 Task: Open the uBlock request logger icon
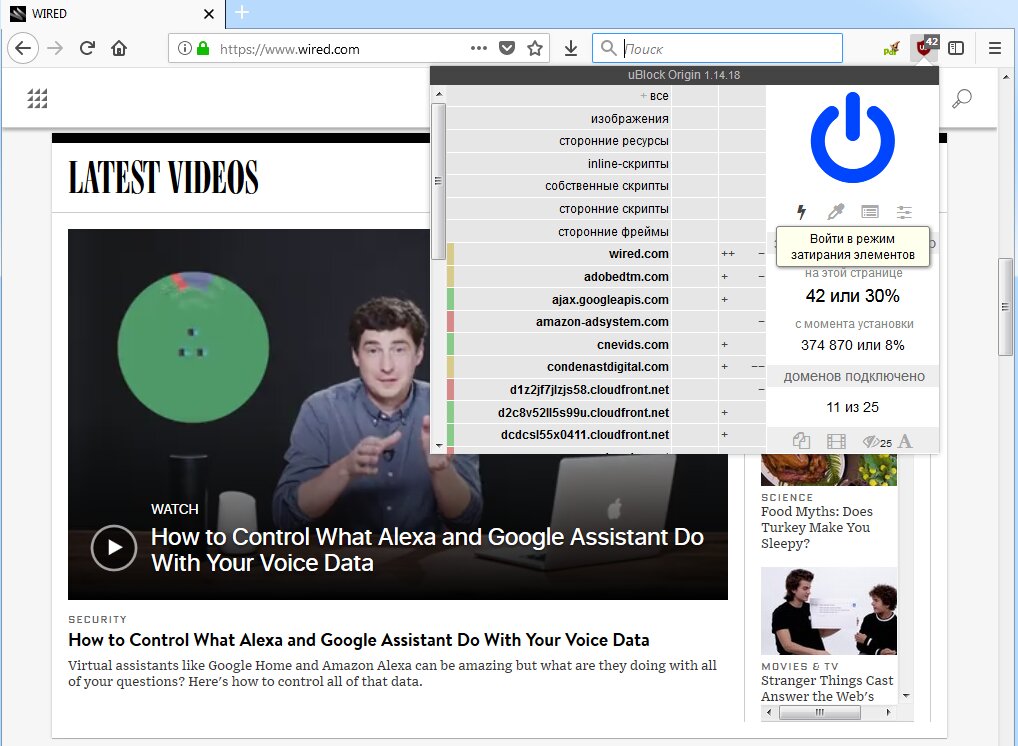[870, 212]
